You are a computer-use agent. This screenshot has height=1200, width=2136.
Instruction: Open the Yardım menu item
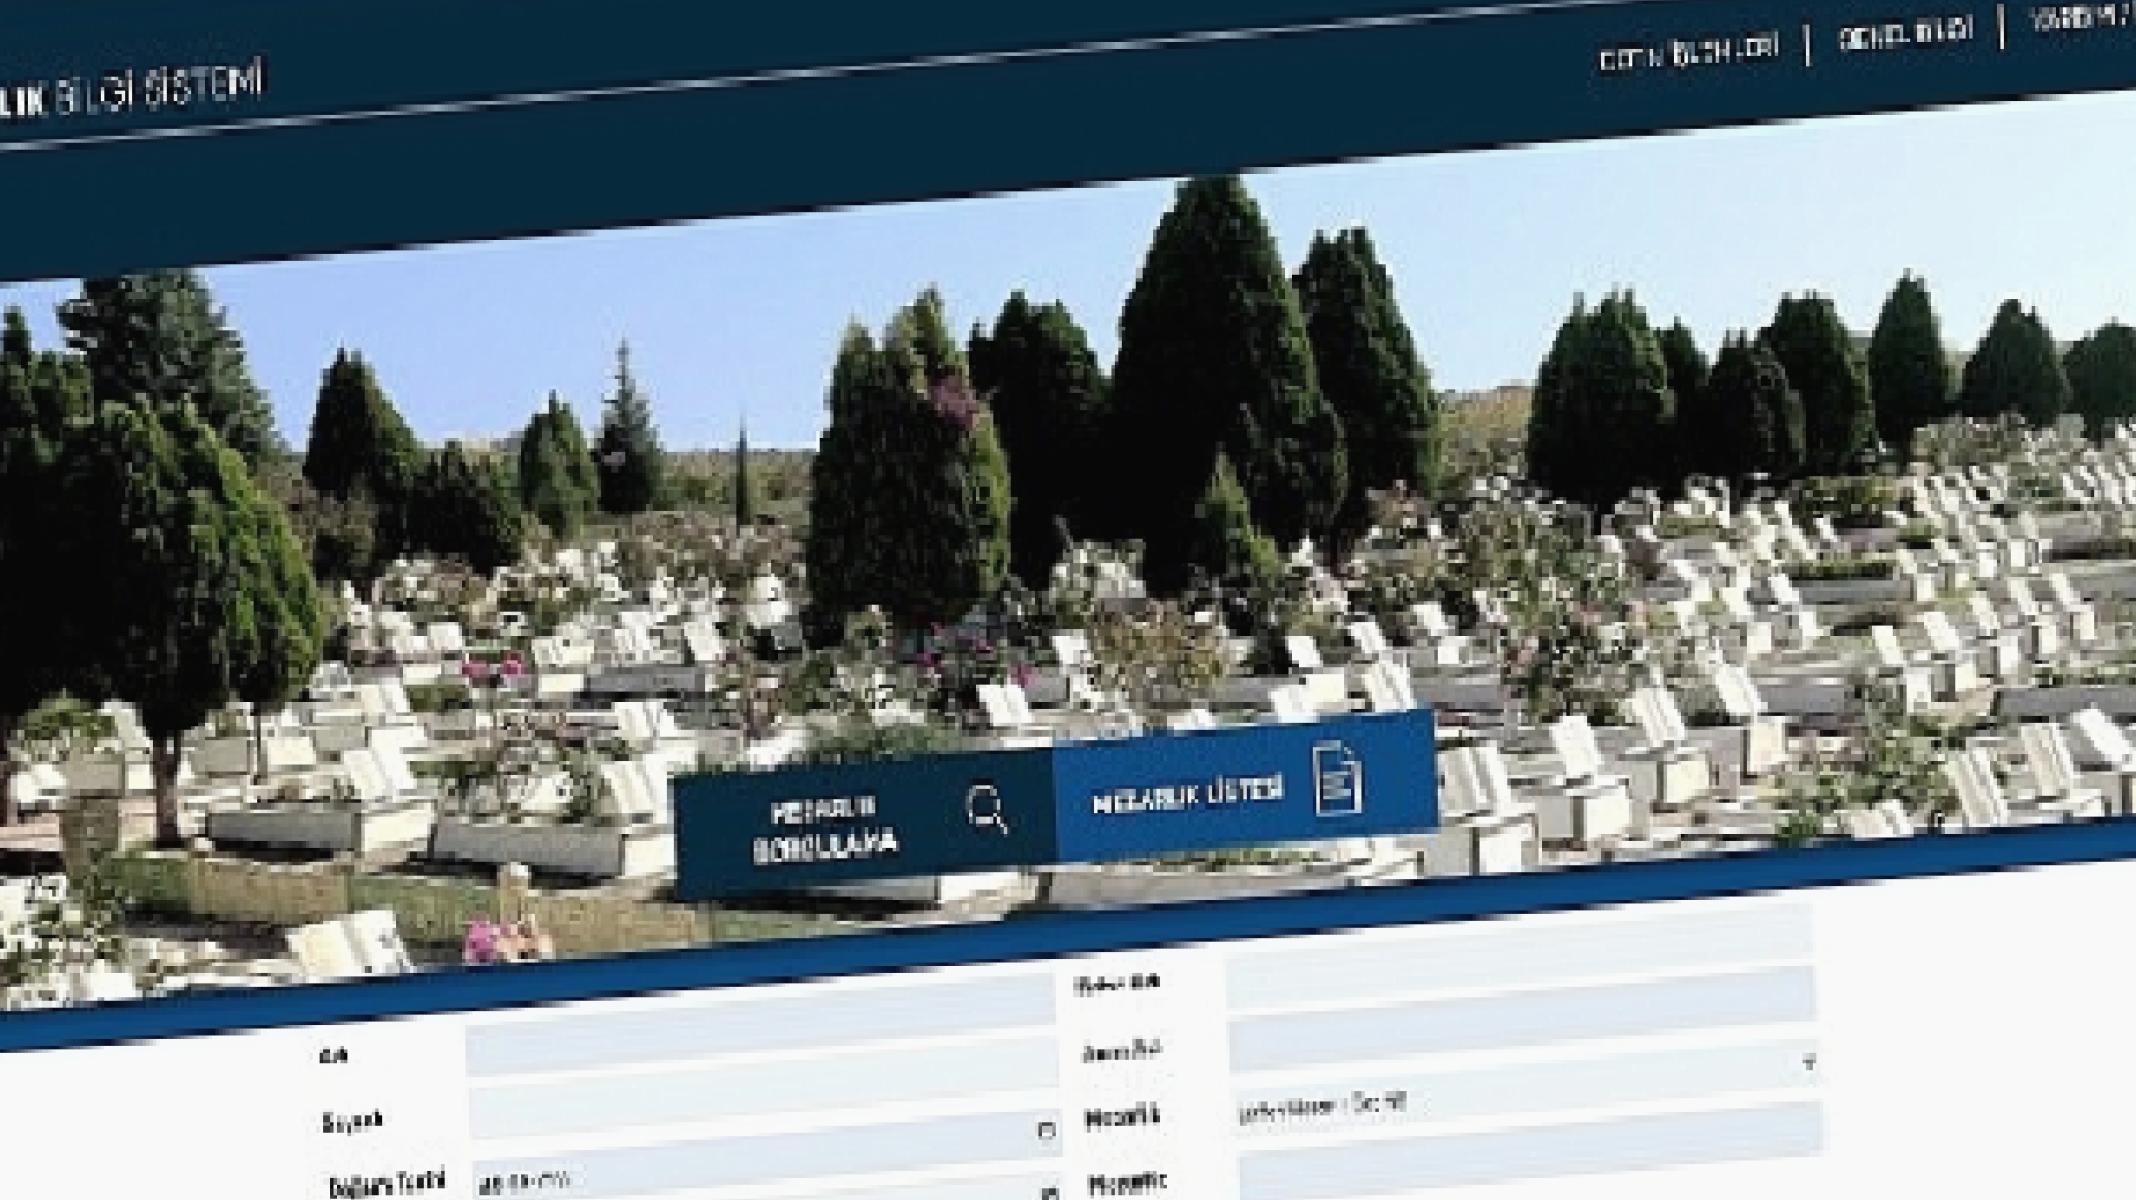click(2080, 17)
